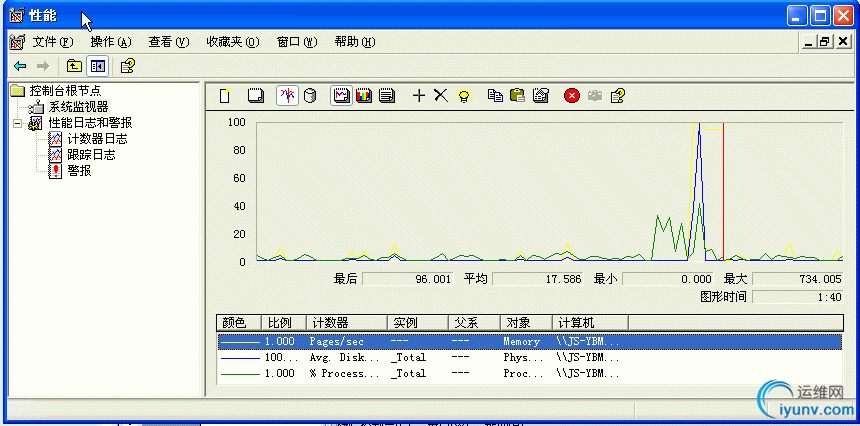Toggle the Highlight lightbulb icon
860x426 pixels.
(464, 96)
